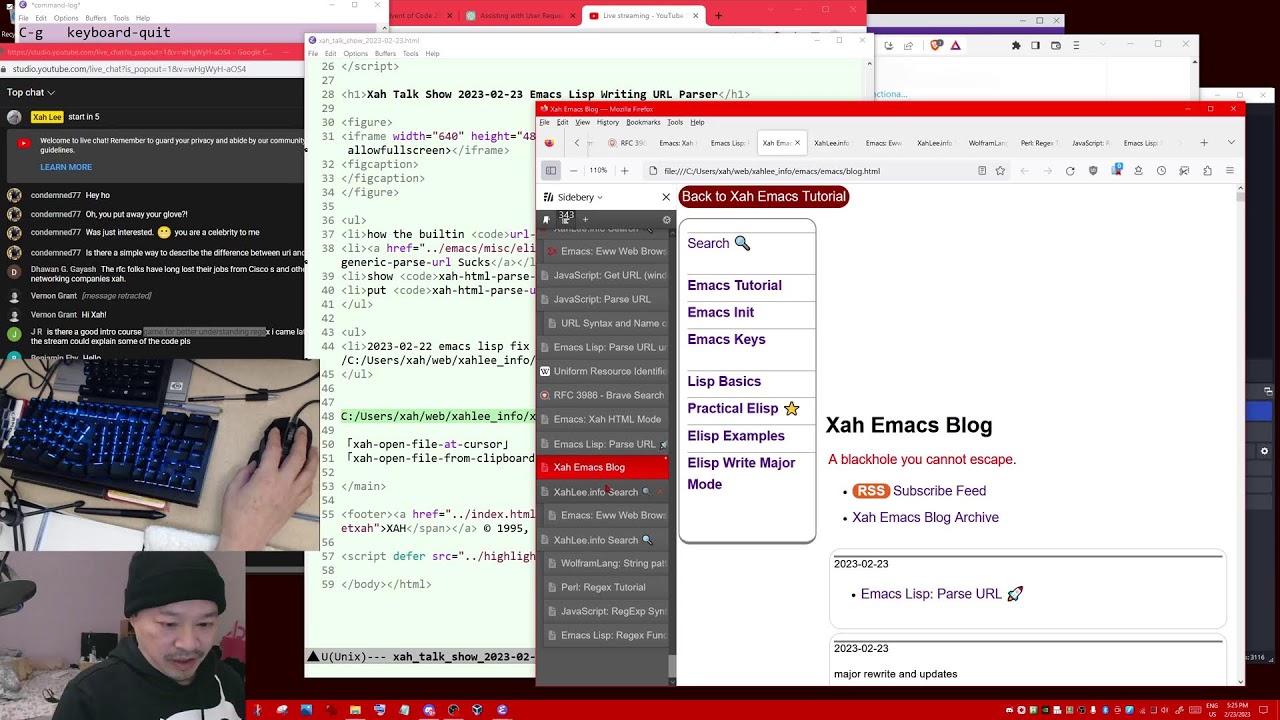Open the Emacs Init link

click(x=720, y=312)
